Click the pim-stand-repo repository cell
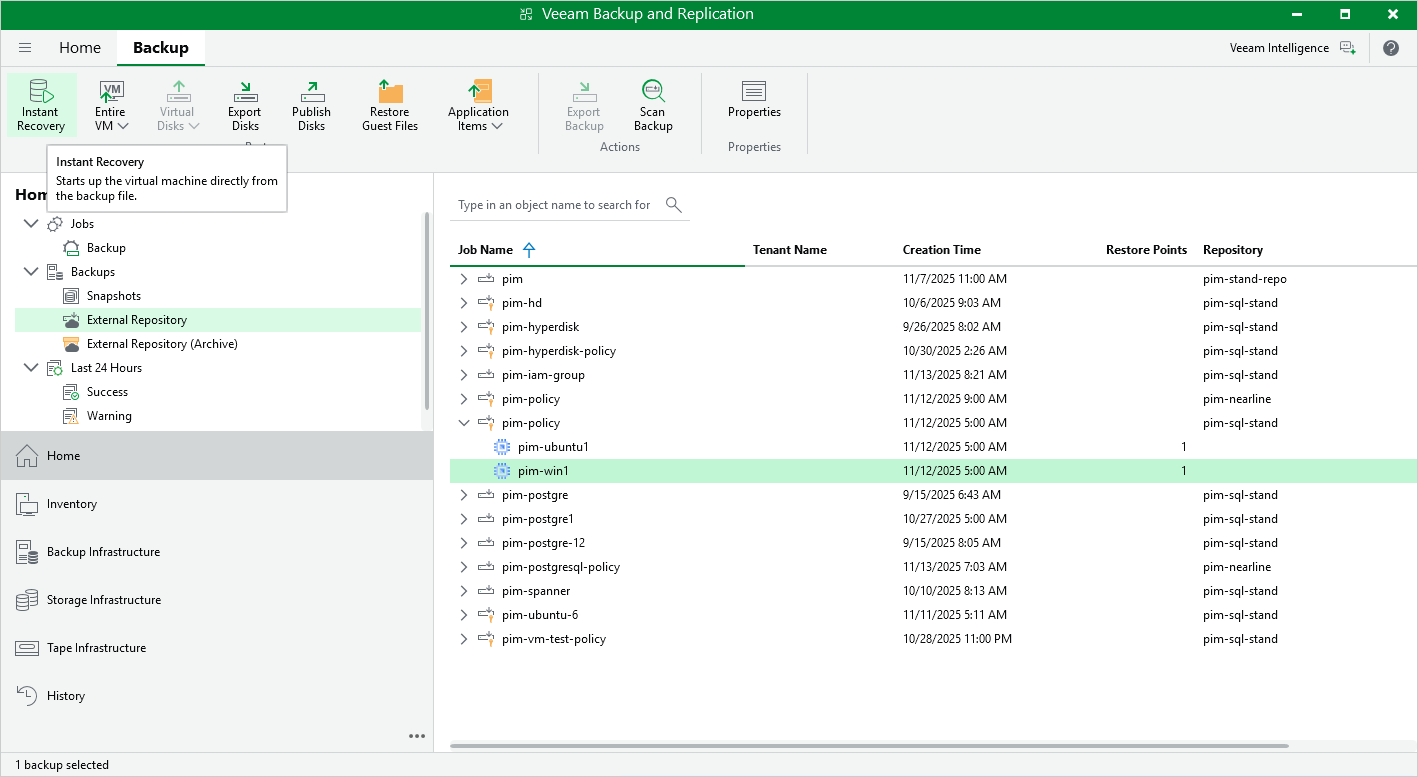1418x777 pixels. (1244, 279)
